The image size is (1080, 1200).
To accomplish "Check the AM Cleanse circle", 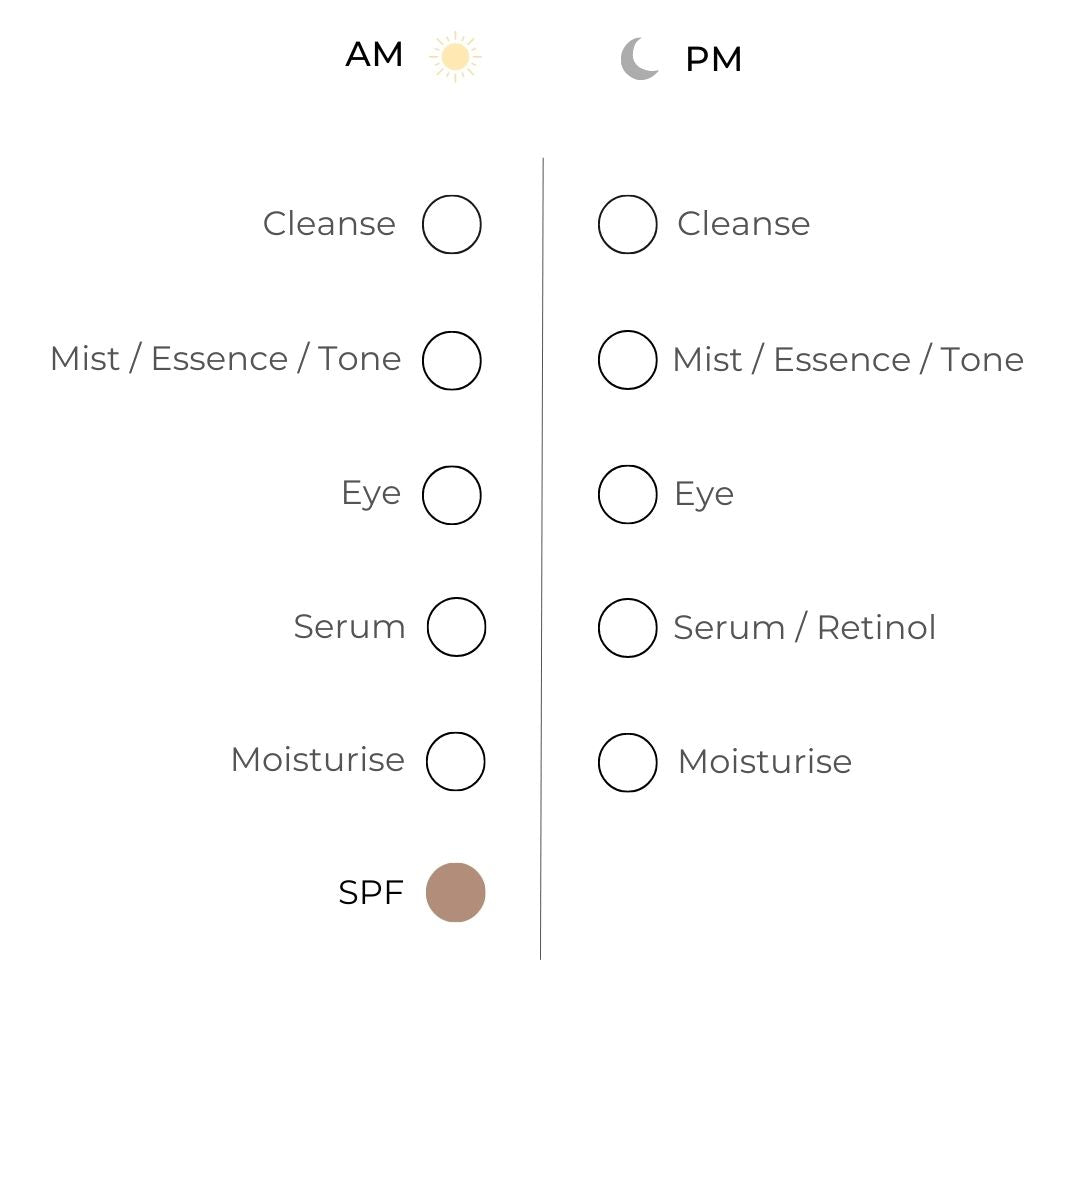I will pos(452,225).
